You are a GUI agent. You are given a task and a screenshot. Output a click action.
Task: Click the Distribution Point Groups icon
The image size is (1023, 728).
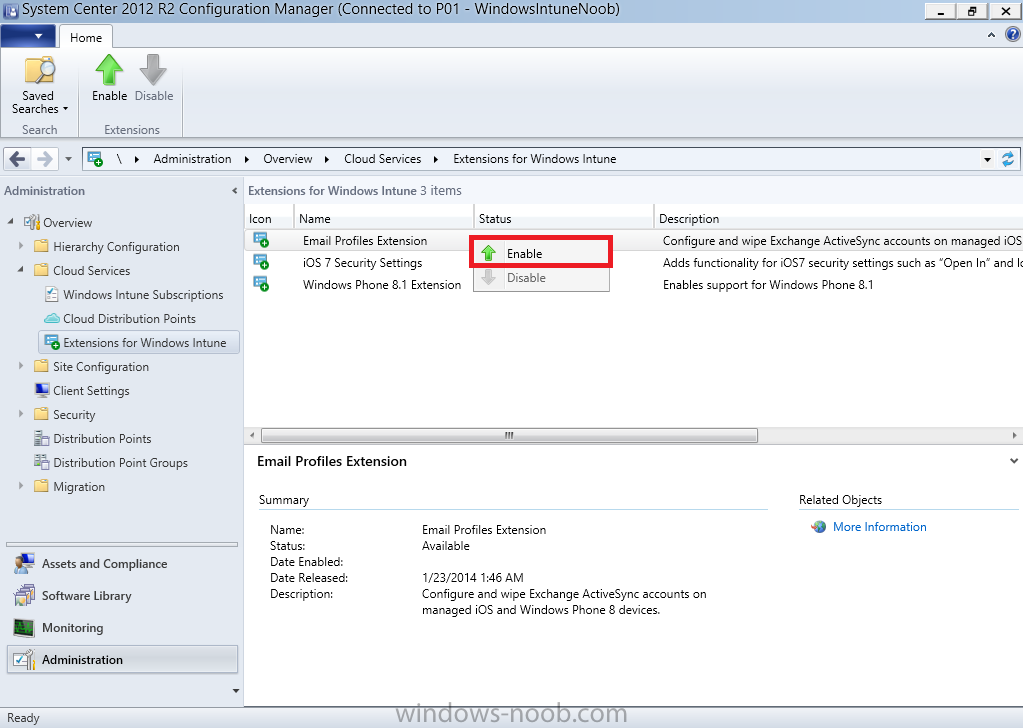pos(42,462)
